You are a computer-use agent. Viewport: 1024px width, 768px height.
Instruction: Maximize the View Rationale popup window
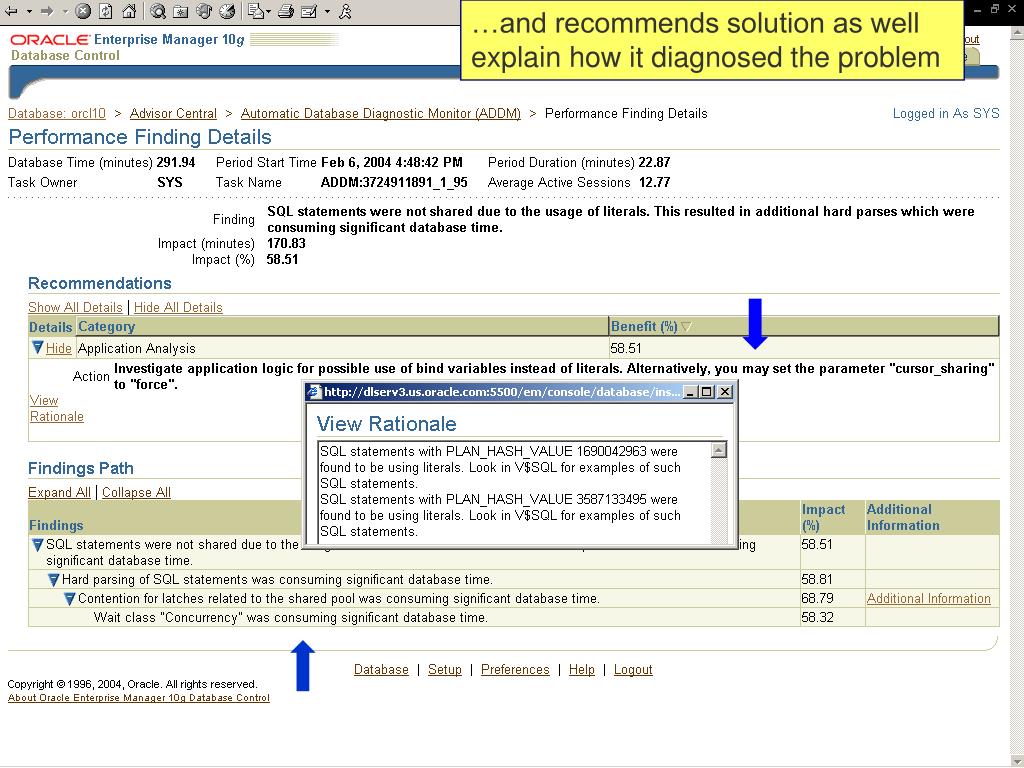coord(707,392)
